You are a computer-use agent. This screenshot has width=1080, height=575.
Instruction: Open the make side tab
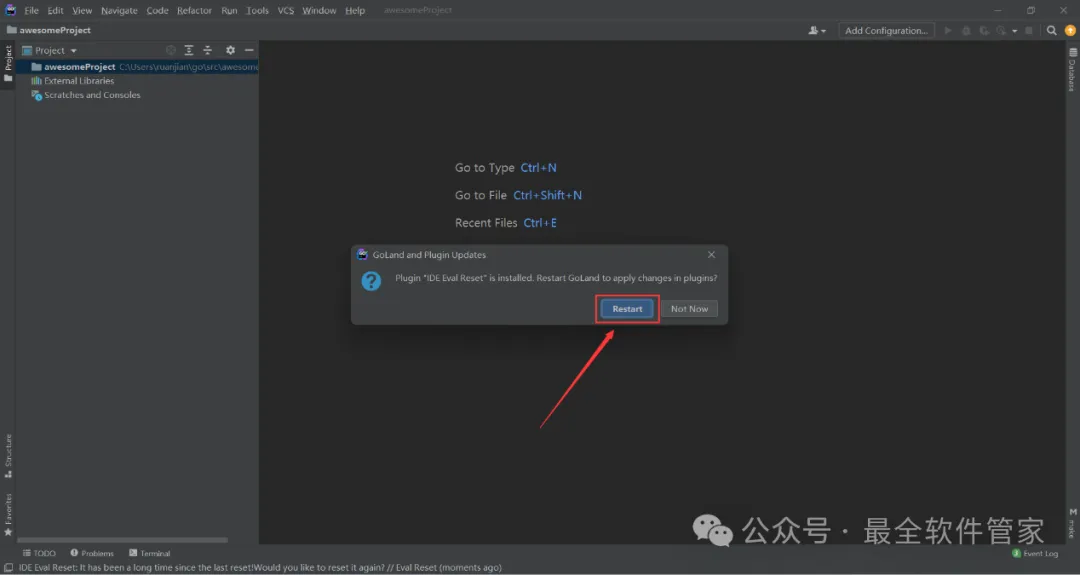coord(1072,523)
